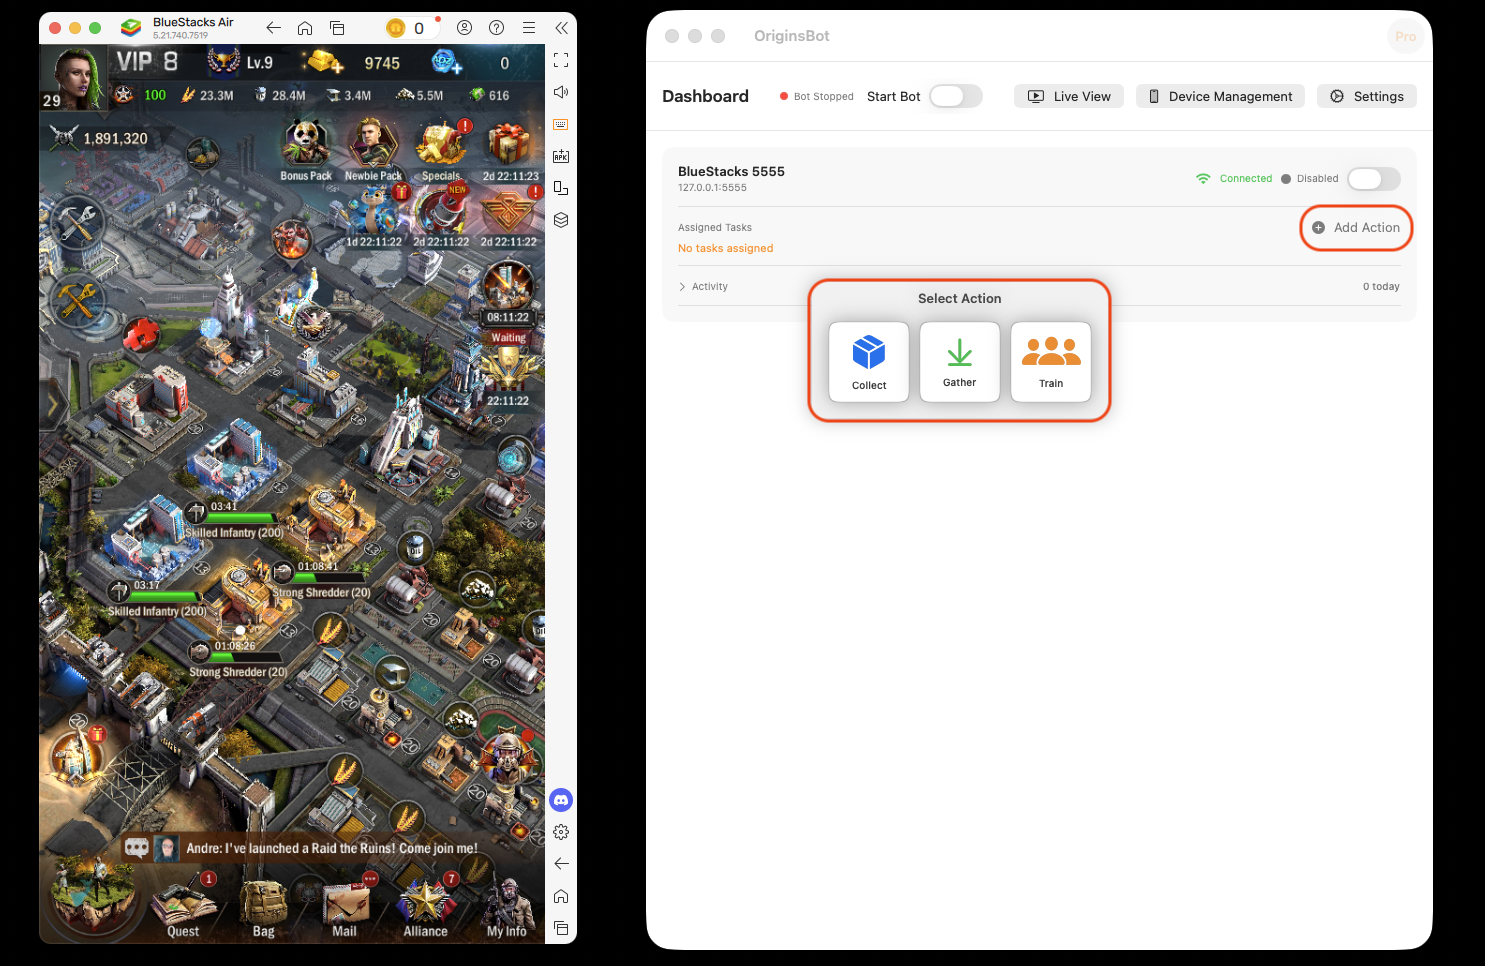Click the sidebar recents icon at bottom
Image resolution: width=1485 pixels, height=966 pixels.
(x=561, y=928)
